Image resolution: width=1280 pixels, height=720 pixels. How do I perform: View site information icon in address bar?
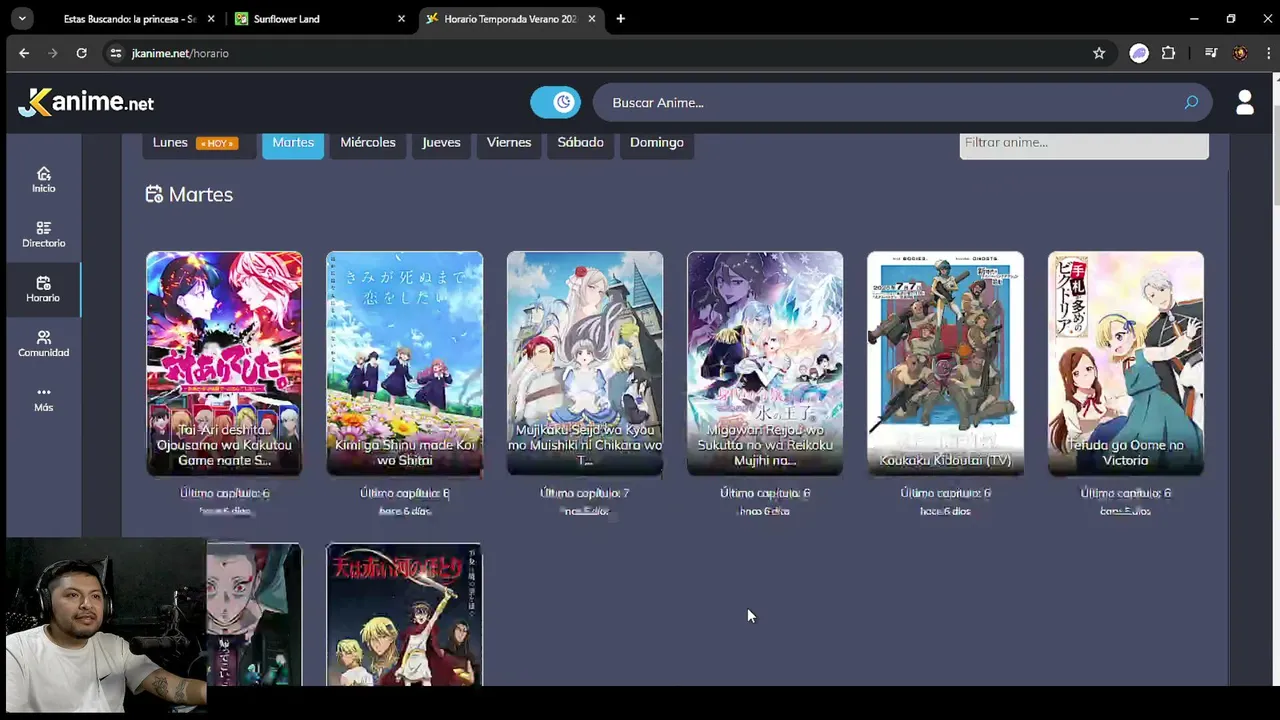click(116, 53)
